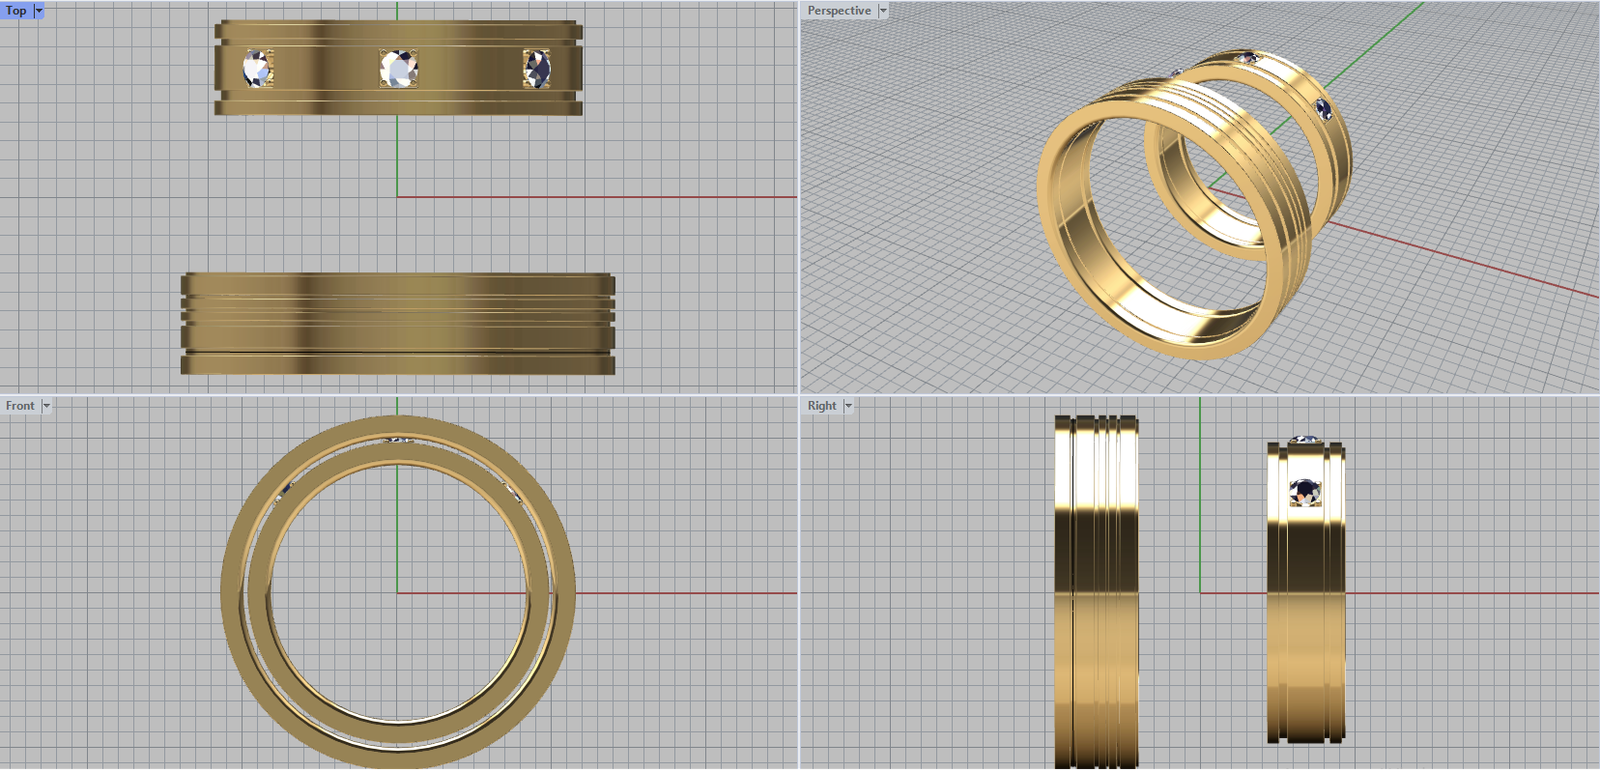The image size is (1600, 772).
Task: Select the leftmost gem in Top viewport
Action: (257, 69)
